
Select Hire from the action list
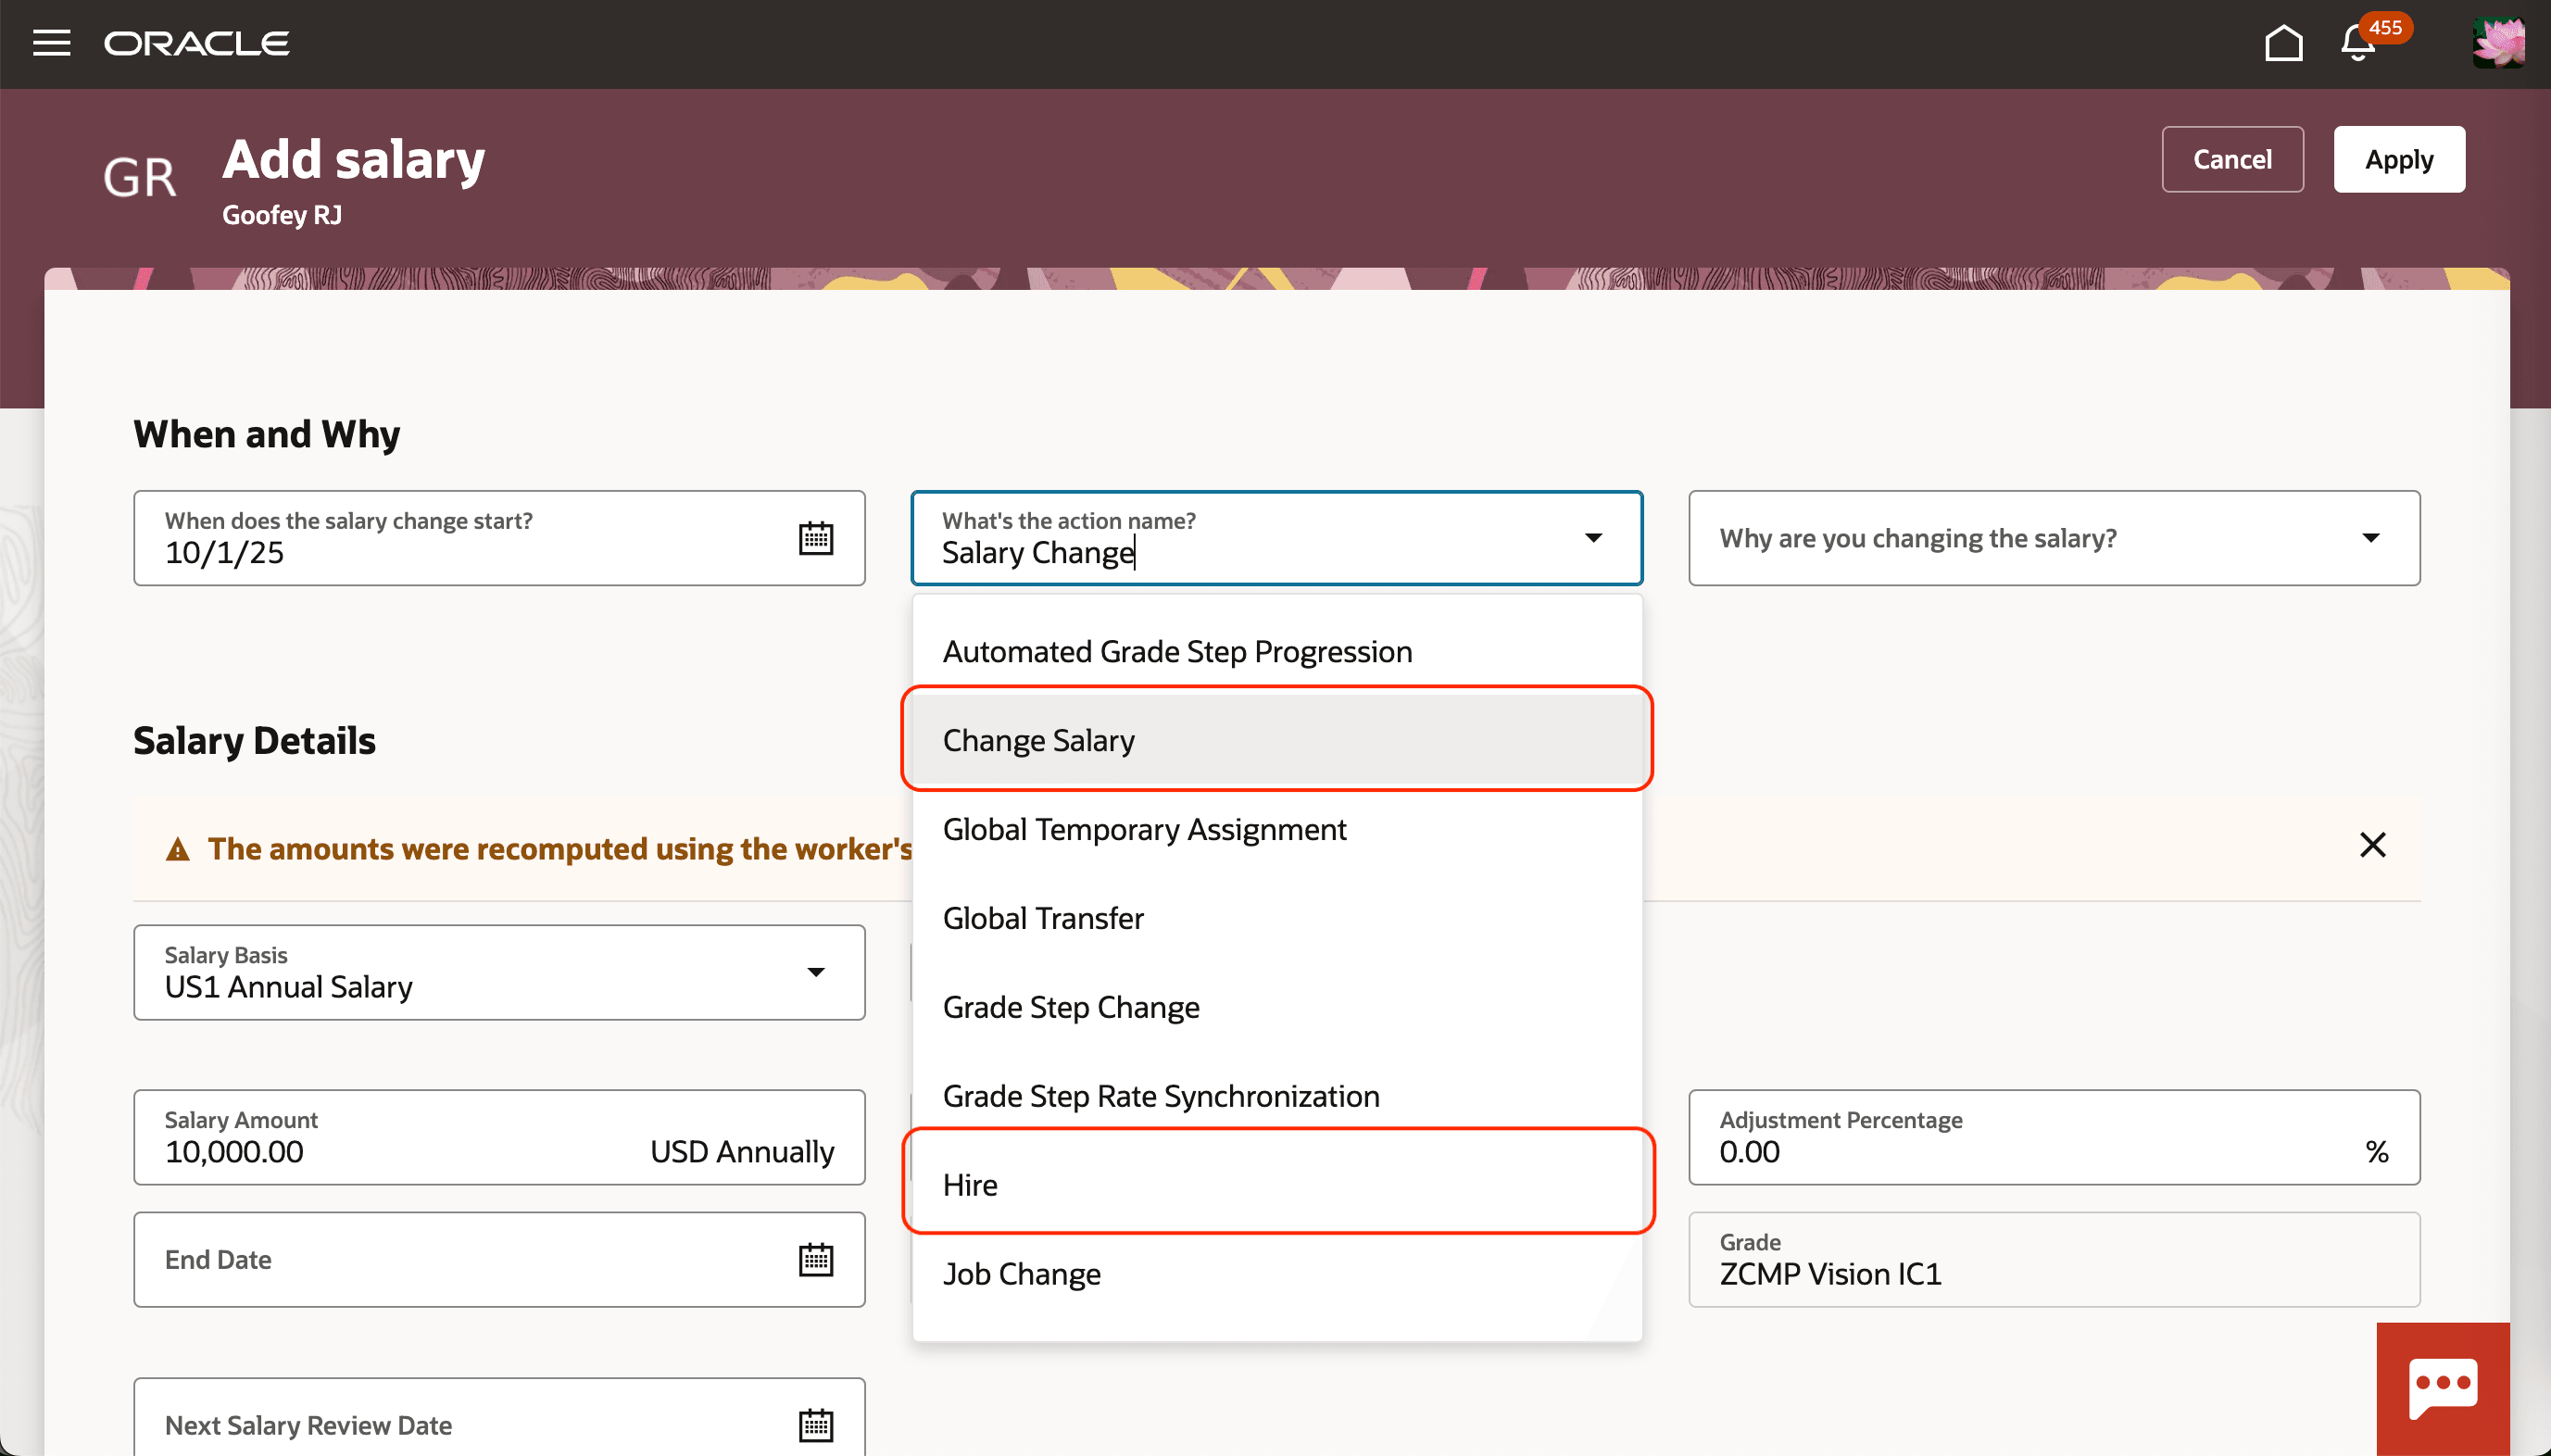[x=970, y=1184]
